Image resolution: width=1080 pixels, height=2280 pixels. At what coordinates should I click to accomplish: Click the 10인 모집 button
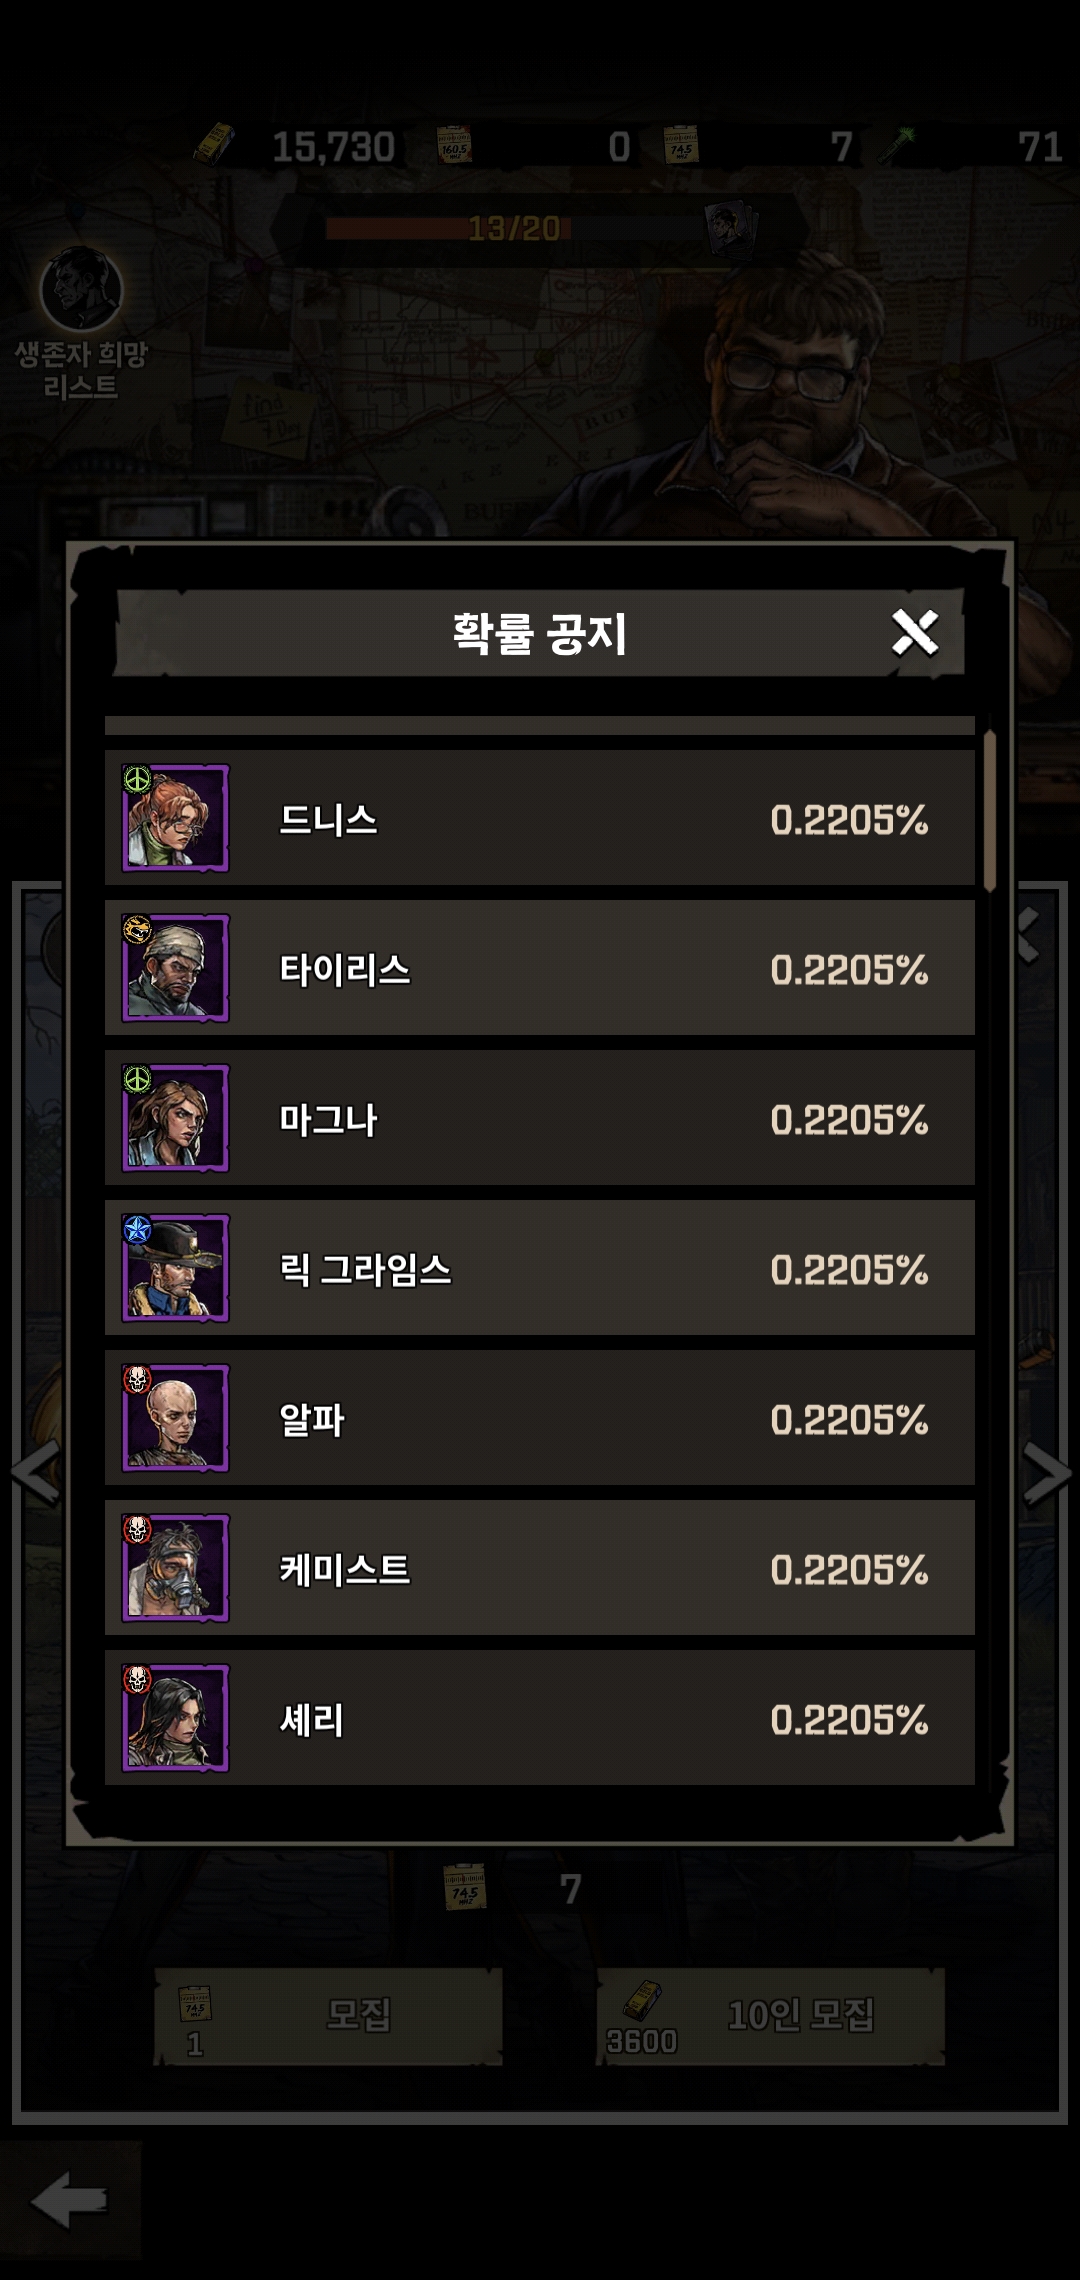[771, 2017]
